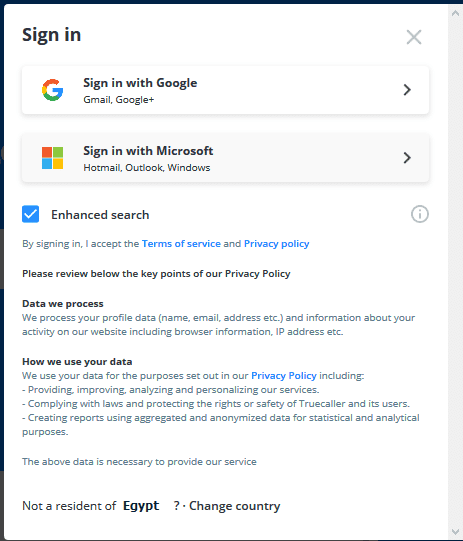
Task: Click Hotmail, Outlook, Windows subtitle
Action: pyautogui.click(x=147, y=168)
